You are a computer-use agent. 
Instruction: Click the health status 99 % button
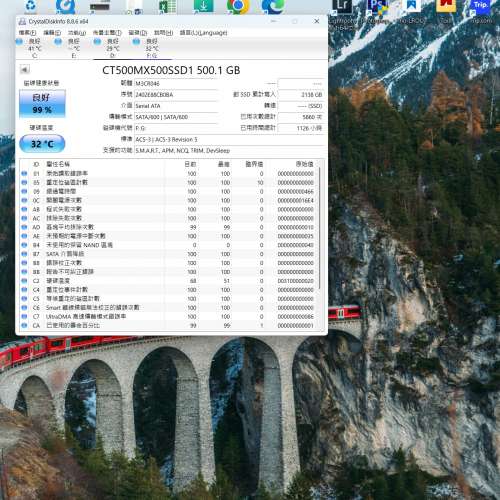pos(42,103)
